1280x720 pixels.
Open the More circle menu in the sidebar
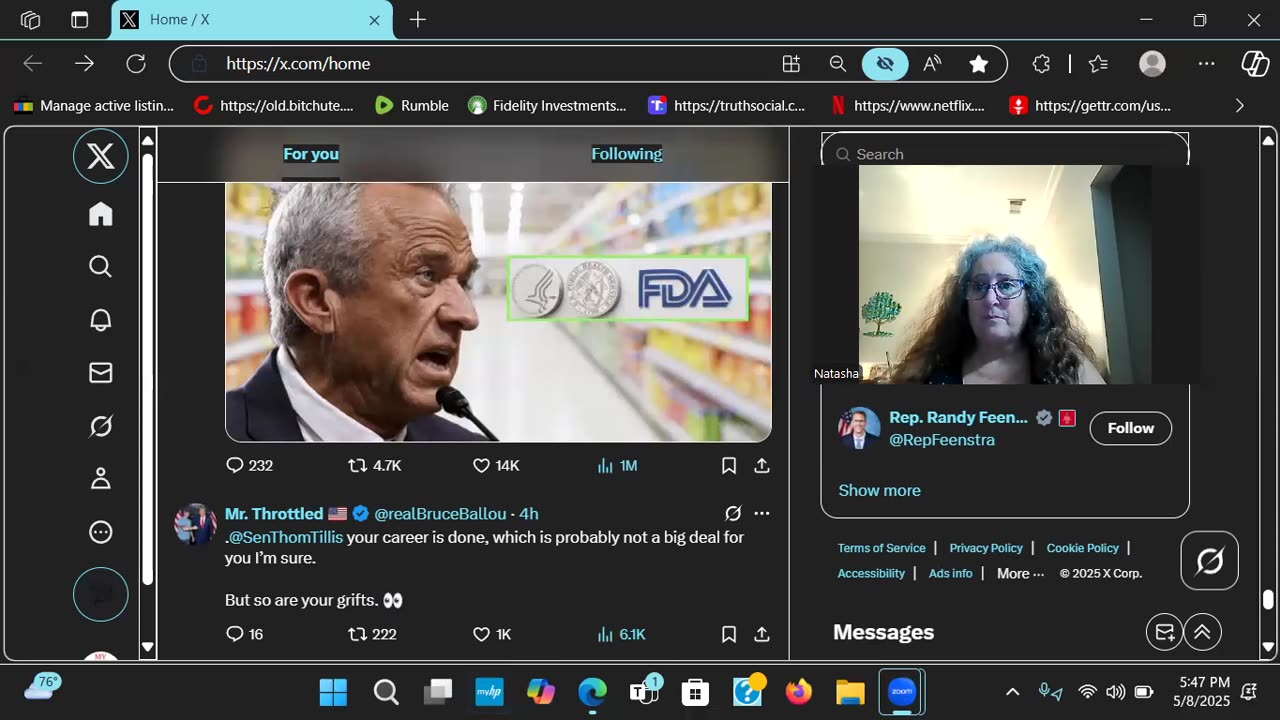pyautogui.click(x=101, y=532)
